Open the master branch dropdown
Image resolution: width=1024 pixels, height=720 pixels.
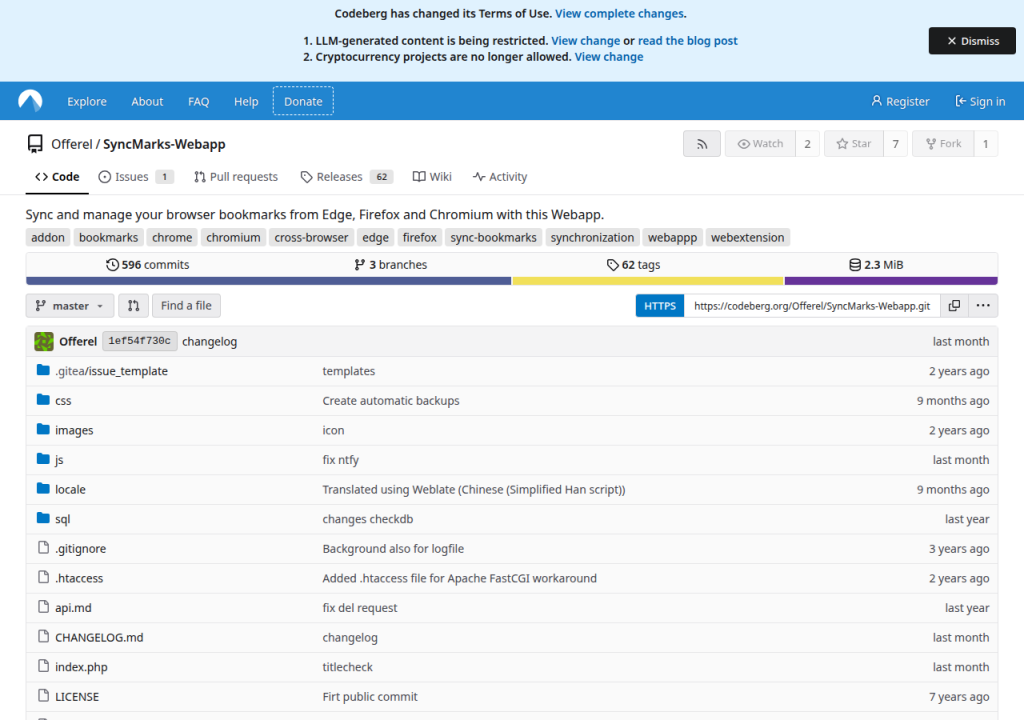point(70,306)
